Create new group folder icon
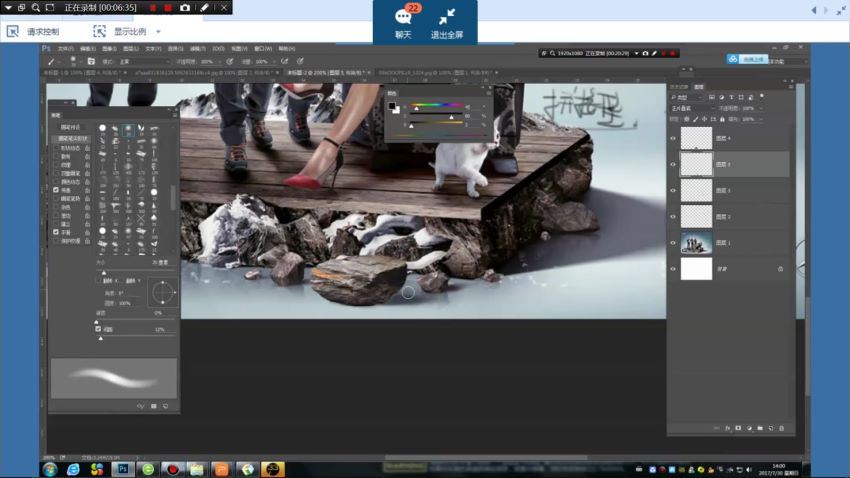This screenshot has width=850, height=478. tap(760, 428)
